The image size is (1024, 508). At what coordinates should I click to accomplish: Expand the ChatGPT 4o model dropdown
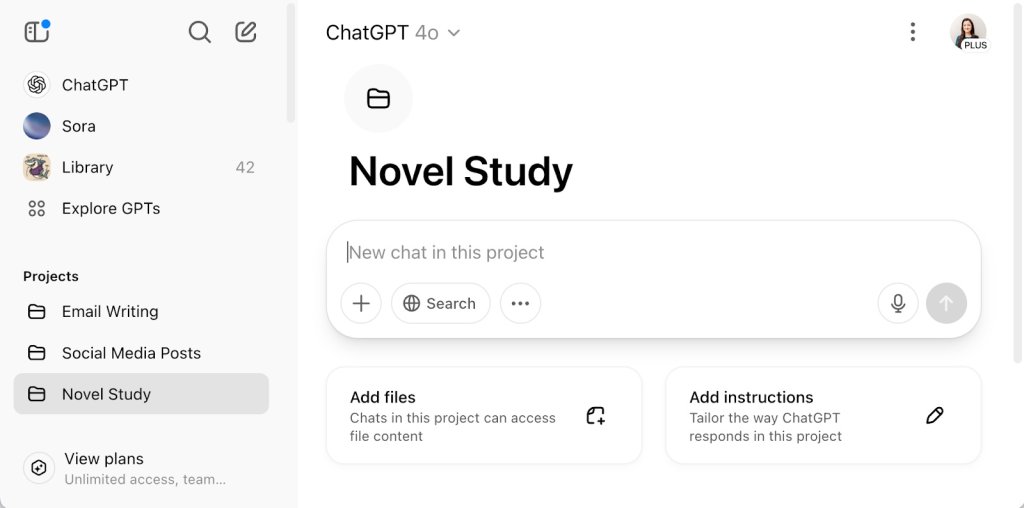pos(393,33)
